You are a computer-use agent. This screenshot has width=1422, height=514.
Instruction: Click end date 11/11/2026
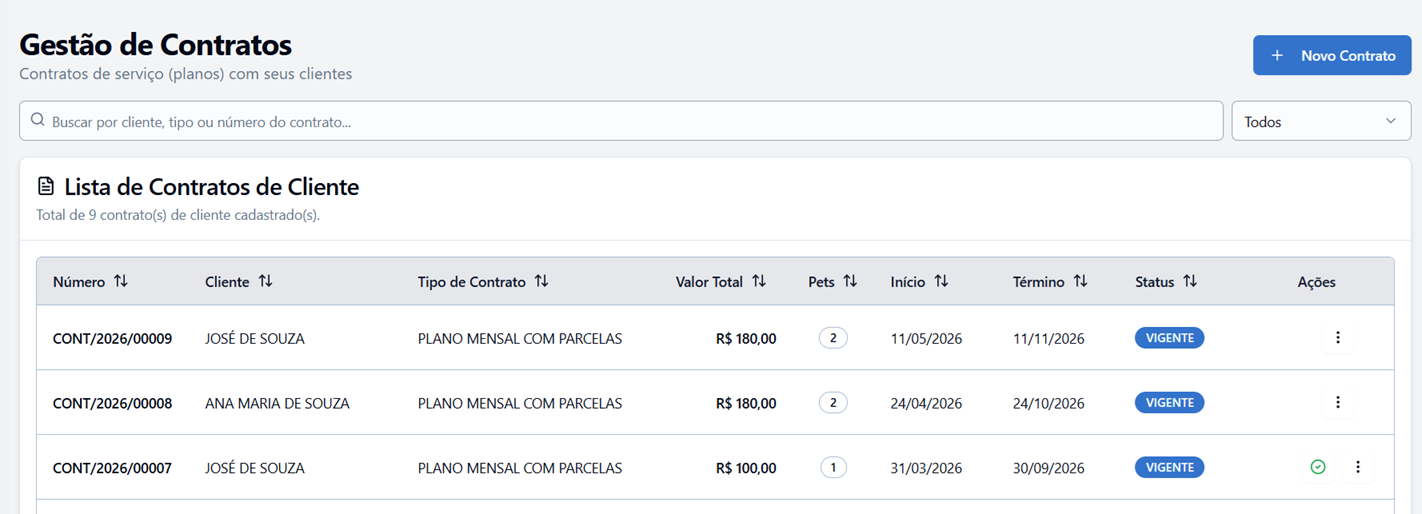tap(1048, 339)
